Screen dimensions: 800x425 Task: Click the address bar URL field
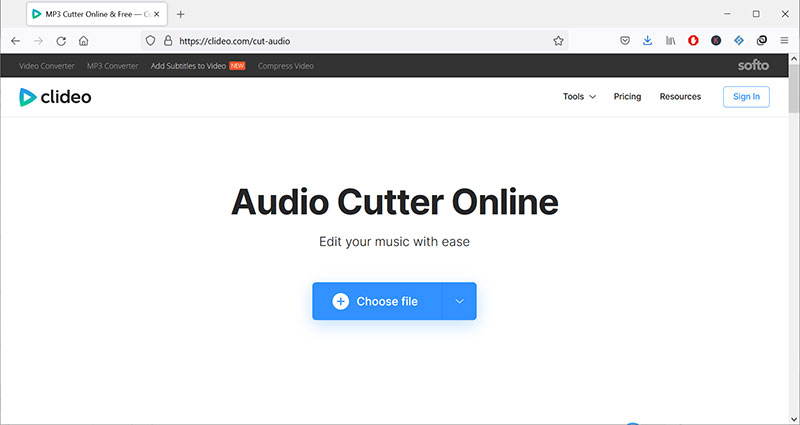pos(354,41)
